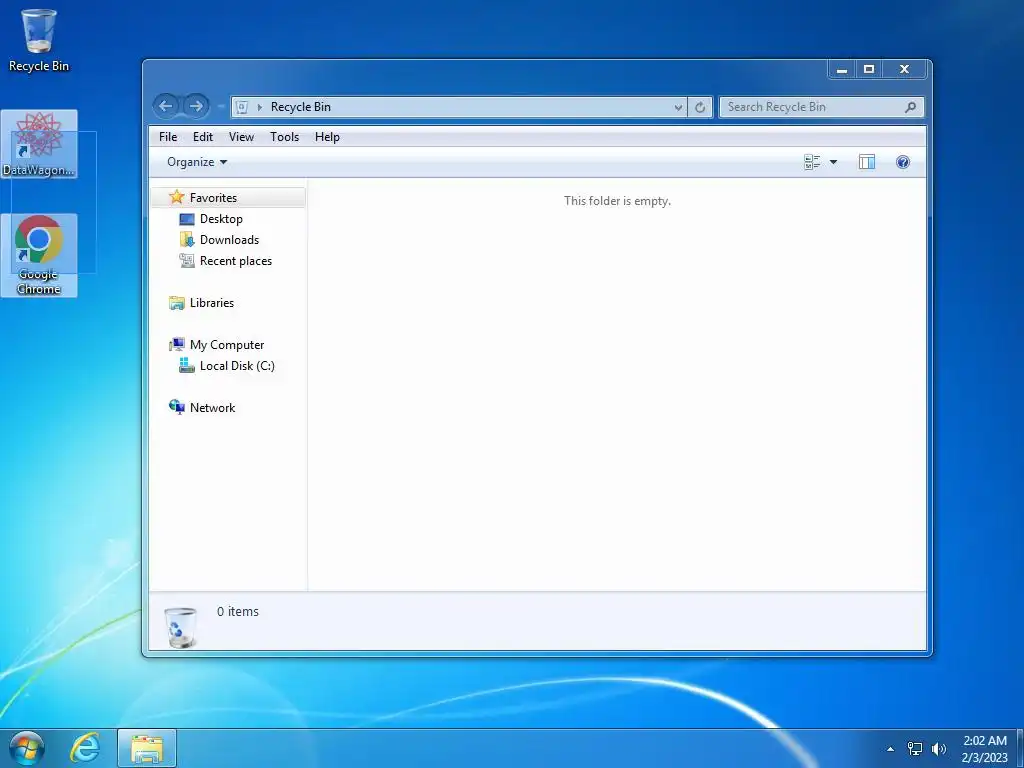
Task: Launch Internet Explorer from taskbar
Action: pos(85,748)
